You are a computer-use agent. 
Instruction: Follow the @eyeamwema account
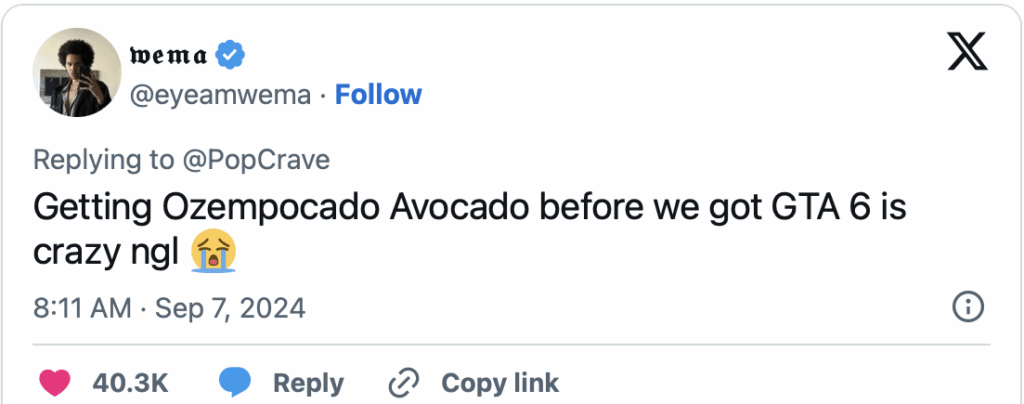click(378, 95)
